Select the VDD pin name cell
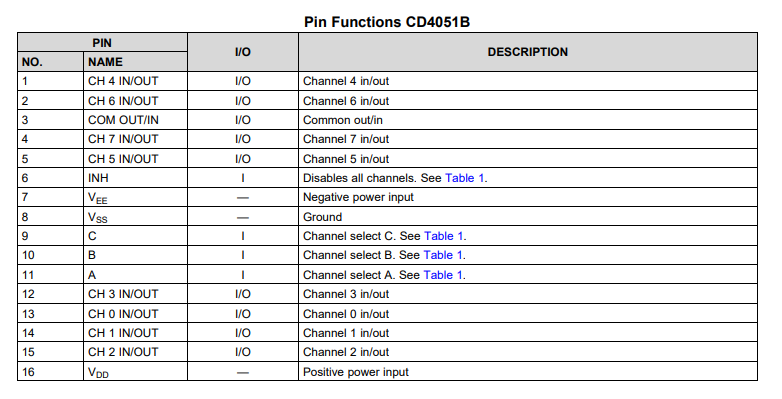 point(135,372)
